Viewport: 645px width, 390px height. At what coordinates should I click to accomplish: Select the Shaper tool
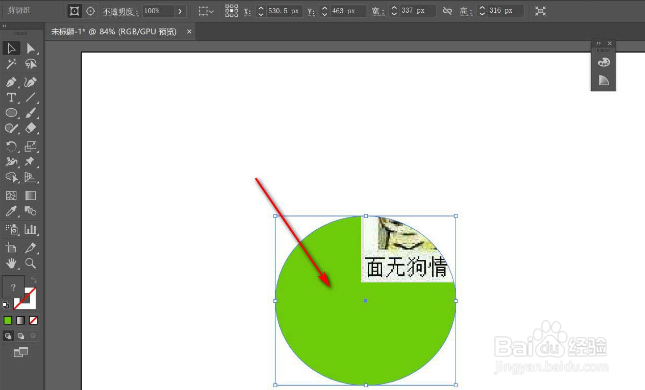point(11,128)
